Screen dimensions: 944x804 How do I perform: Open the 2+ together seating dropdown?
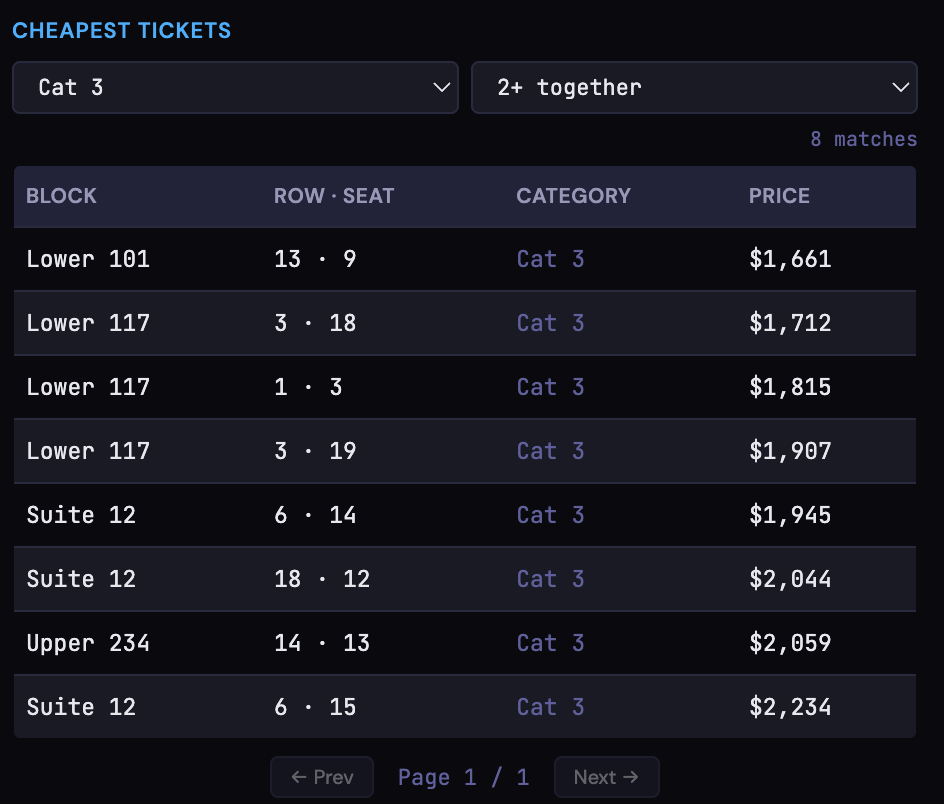(694, 87)
